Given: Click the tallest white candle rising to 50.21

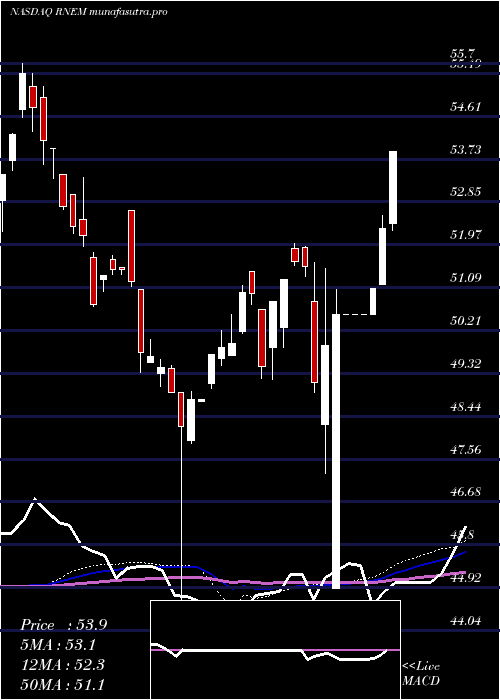Looking at the screenshot, I should [336, 451].
